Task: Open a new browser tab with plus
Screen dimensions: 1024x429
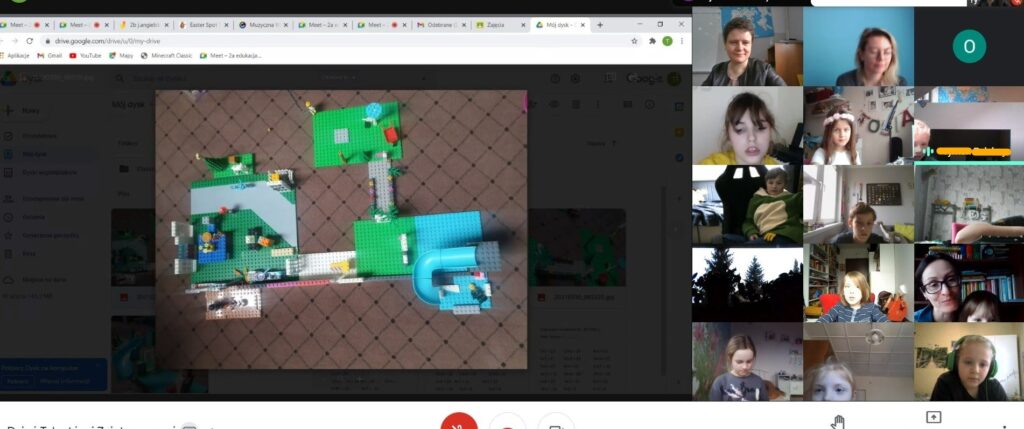Action: (x=600, y=25)
